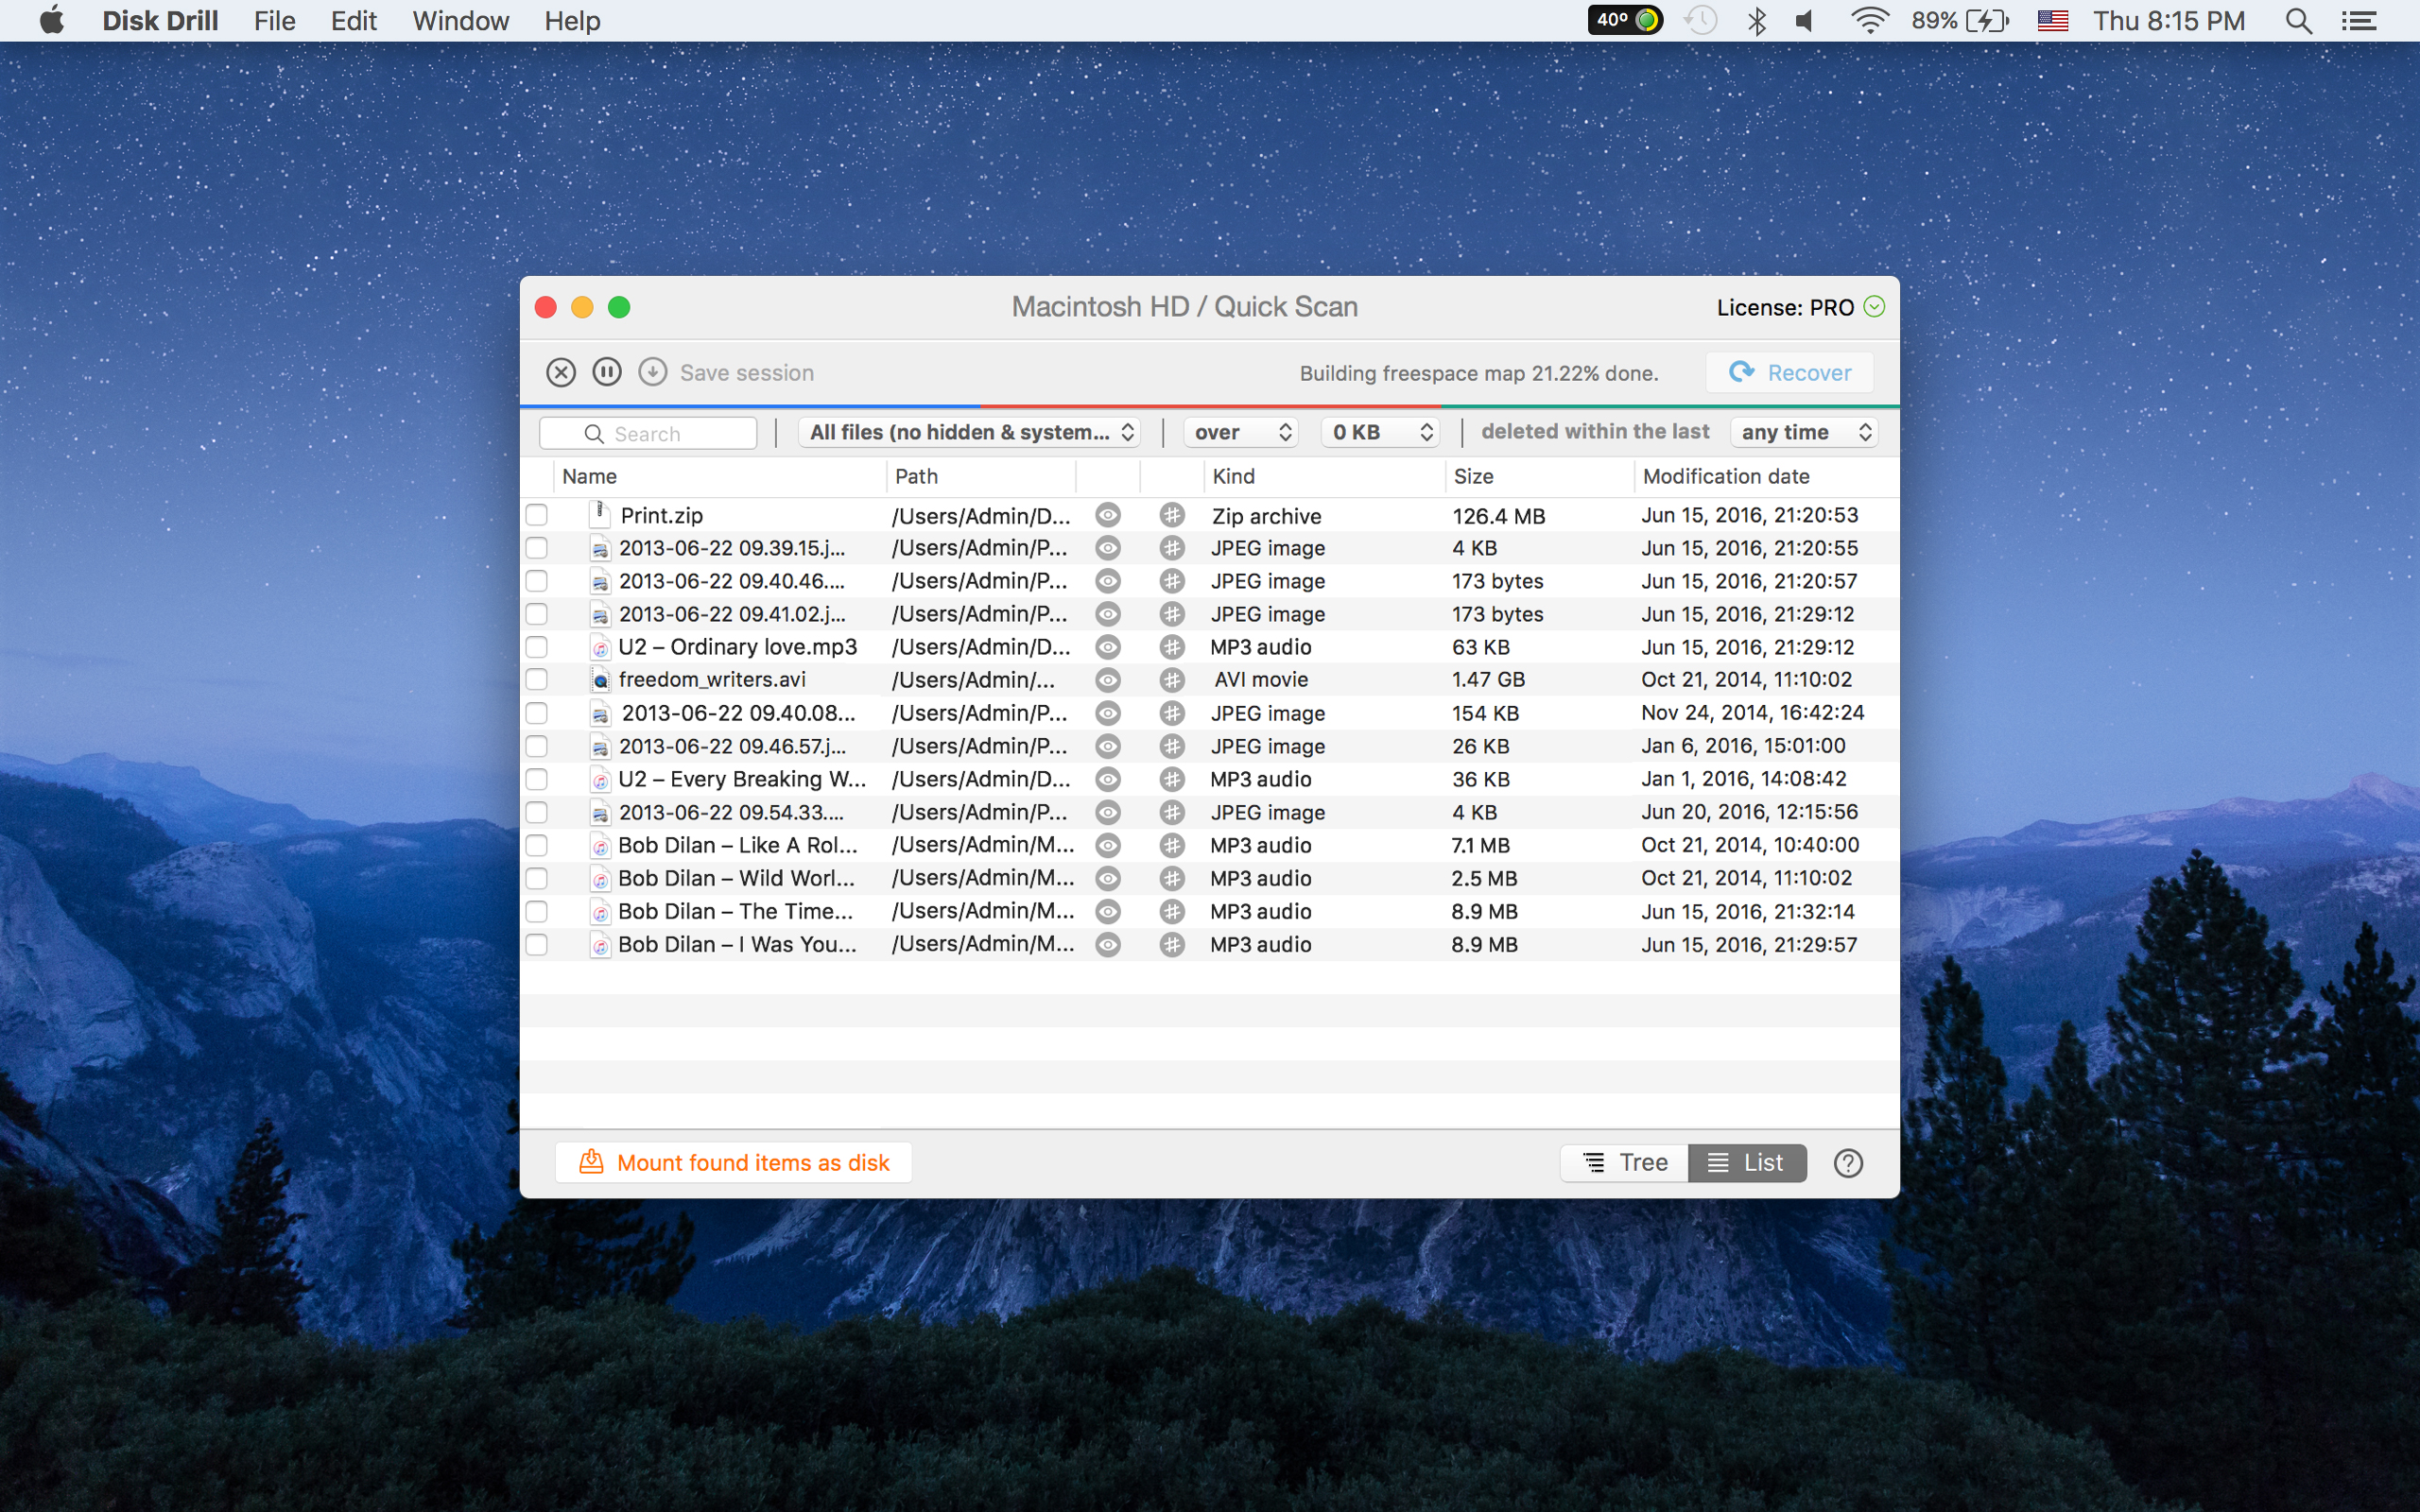This screenshot has width=2420, height=1512.
Task: Click the eye preview icon for 2013-06-22 09.46.57.j...
Action: pyautogui.click(x=1110, y=746)
